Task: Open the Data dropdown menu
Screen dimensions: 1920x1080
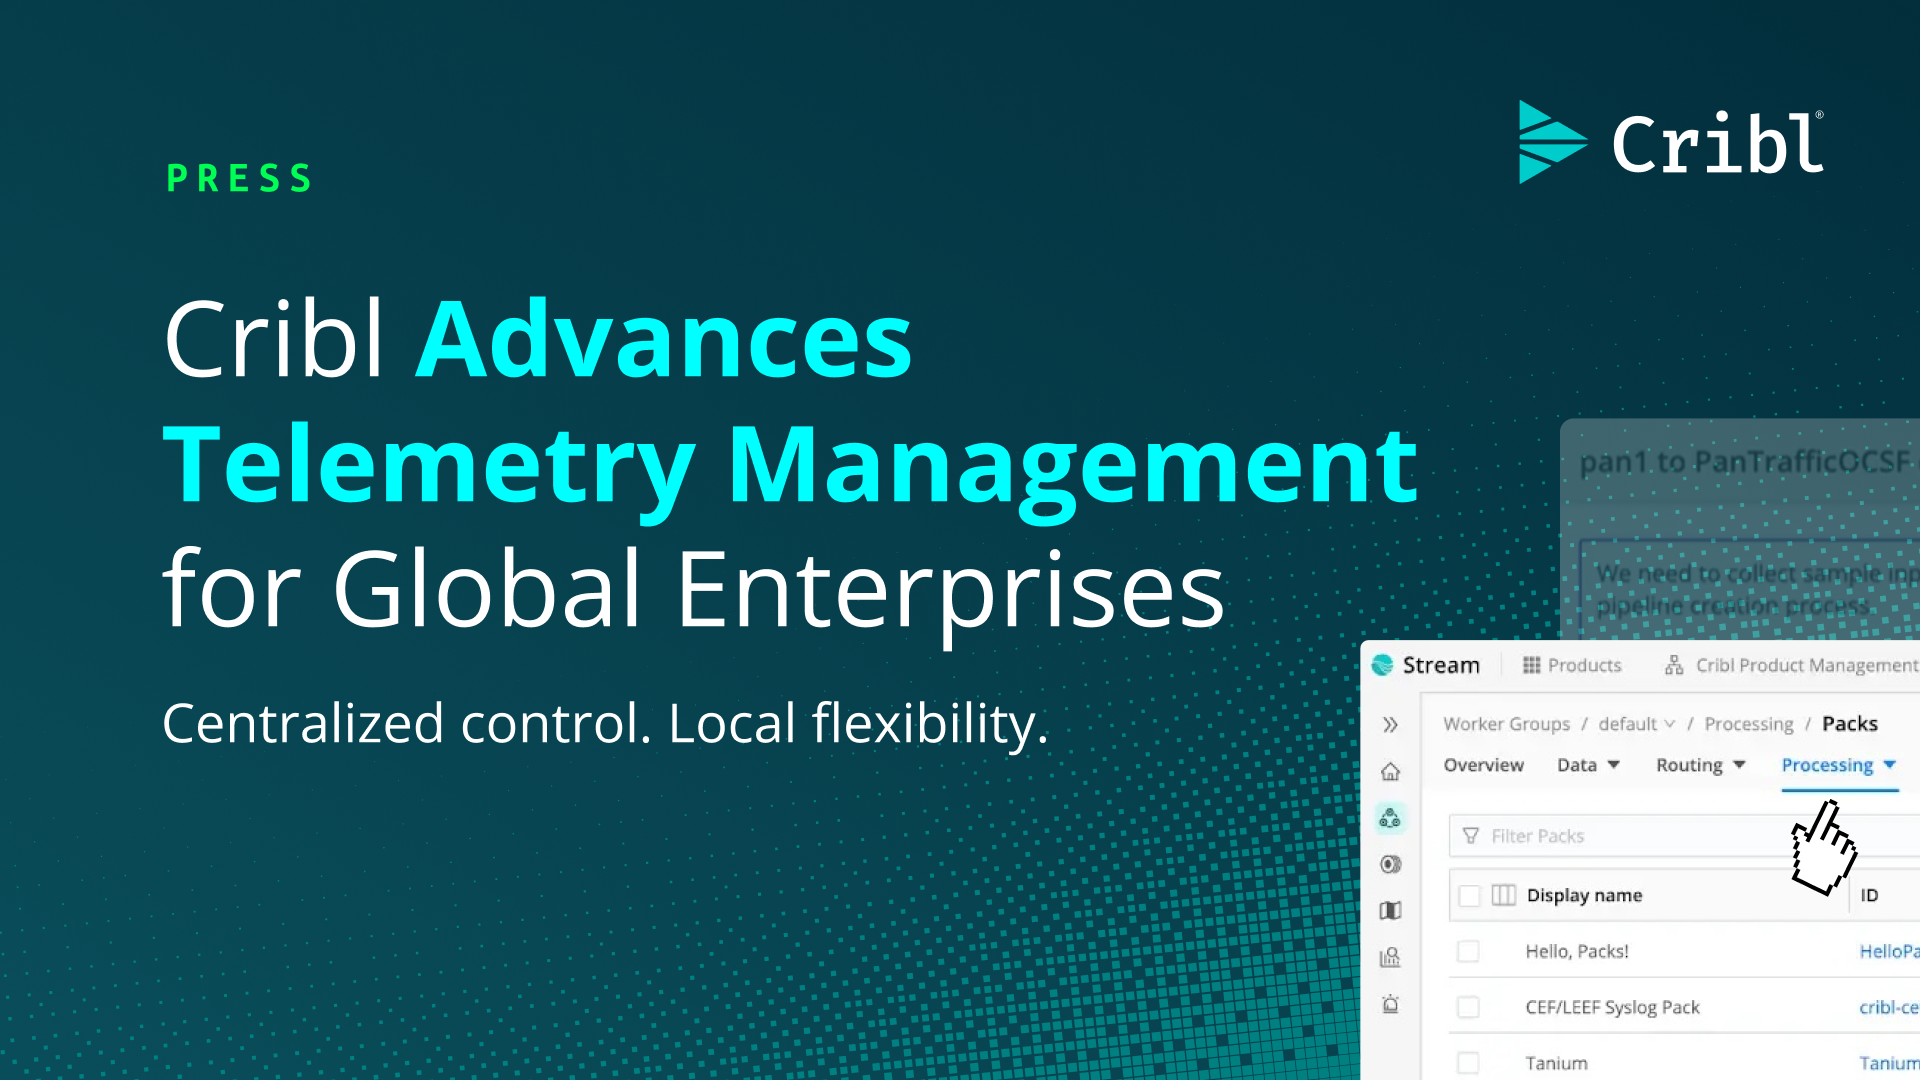Action: [x=1588, y=765]
